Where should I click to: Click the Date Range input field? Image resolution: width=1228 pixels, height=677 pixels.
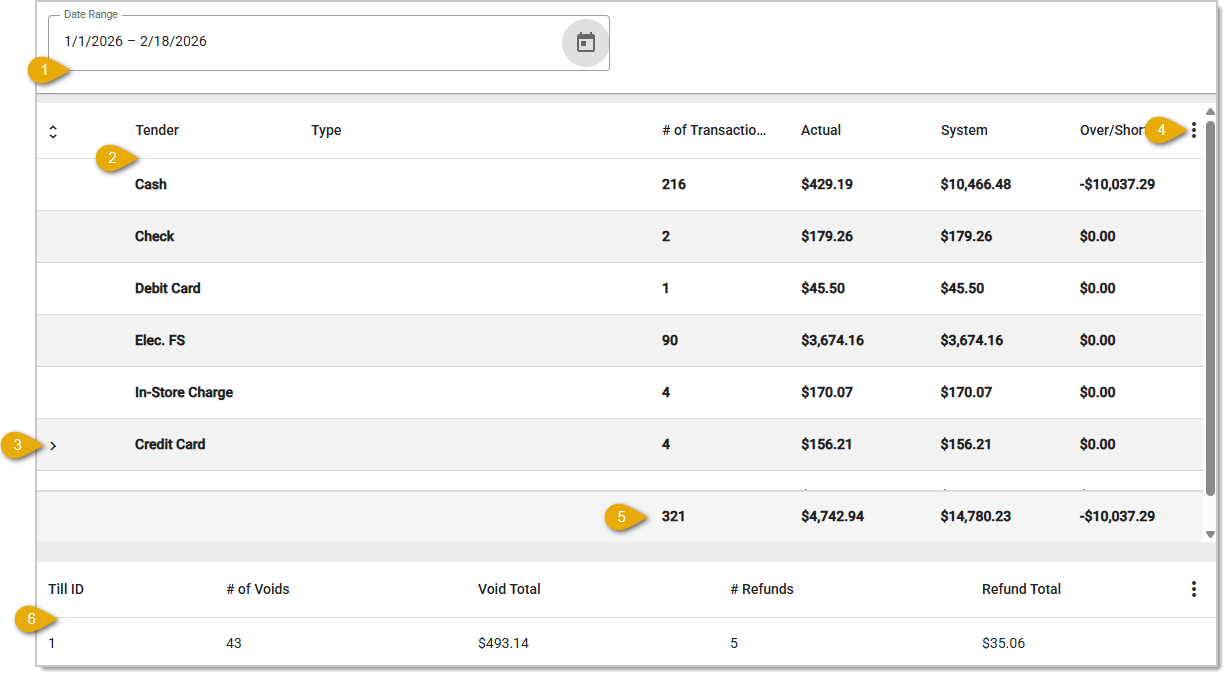(x=328, y=43)
